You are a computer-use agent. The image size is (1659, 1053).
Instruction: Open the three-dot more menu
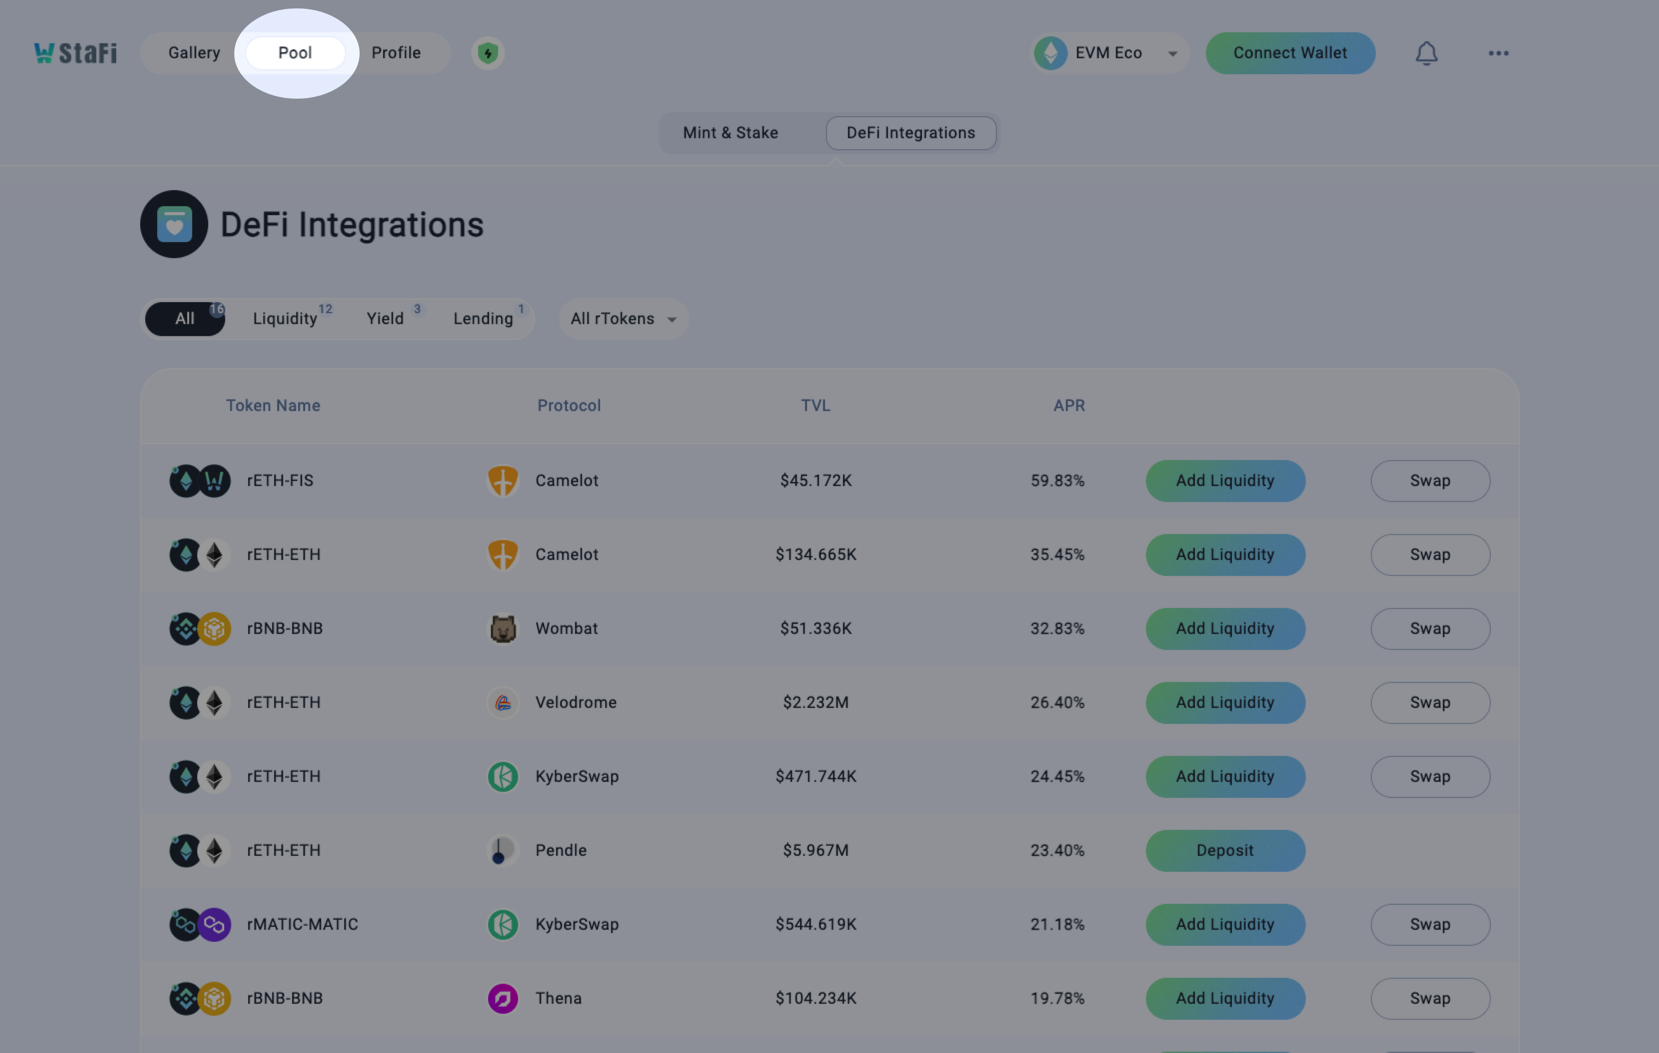pyautogui.click(x=1497, y=53)
